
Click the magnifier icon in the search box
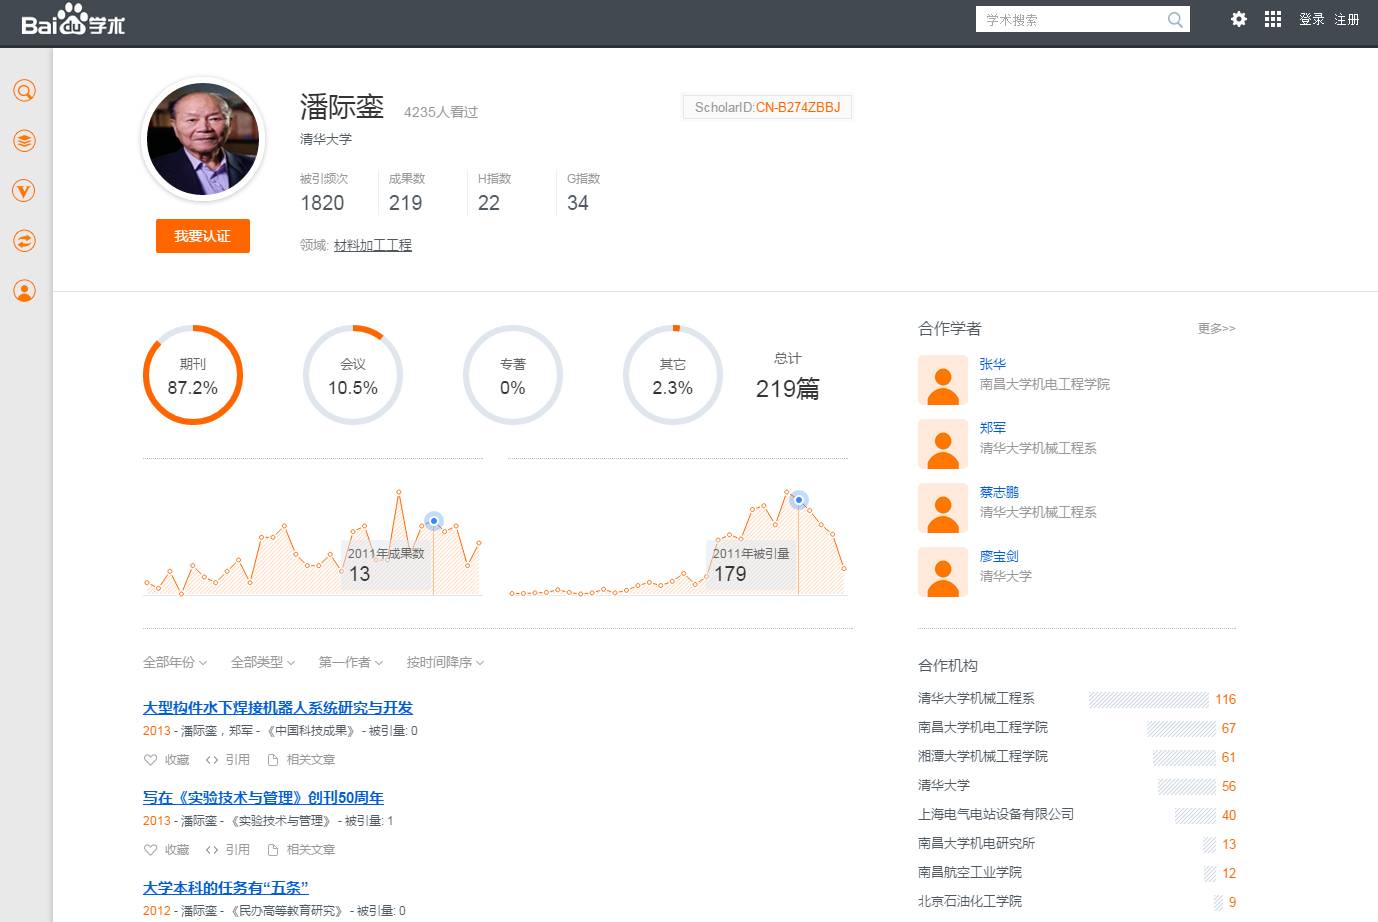(x=1175, y=20)
